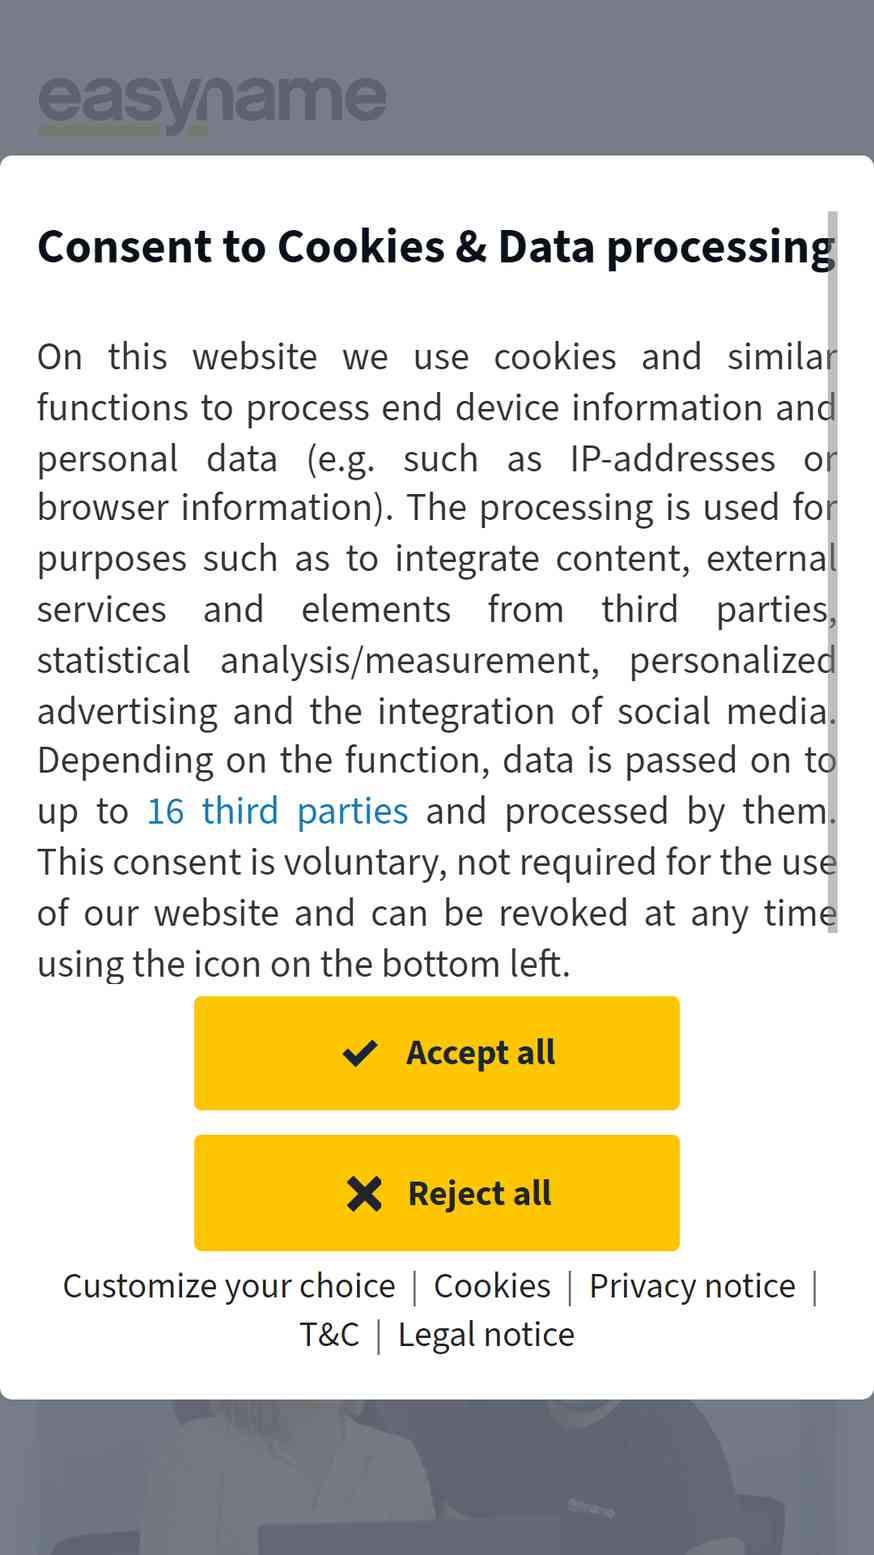The width and height of the screenshot is (874, 1555).
Task: Open the Cookies link
Action: 492,1286
